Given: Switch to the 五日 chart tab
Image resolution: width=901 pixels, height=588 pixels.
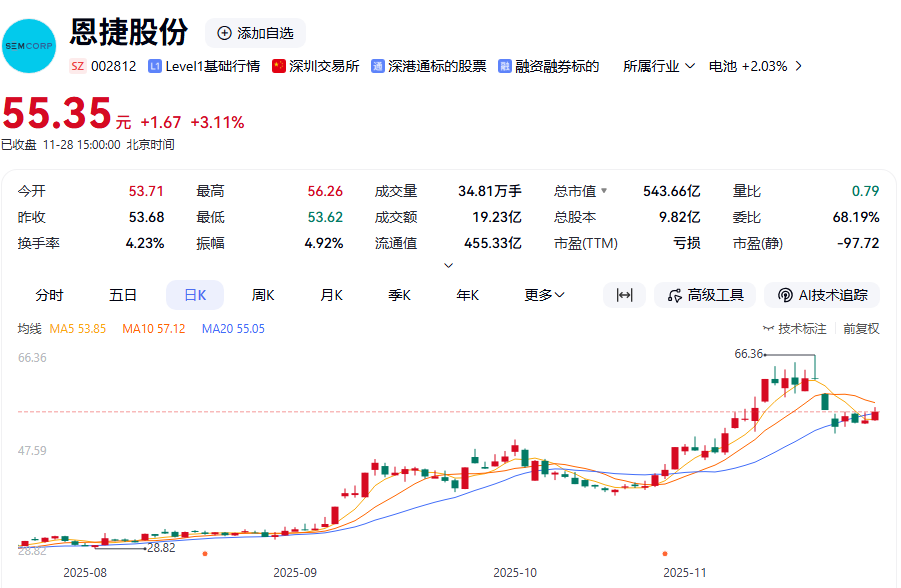Looking at the screenshot, I should pos(123,295).
